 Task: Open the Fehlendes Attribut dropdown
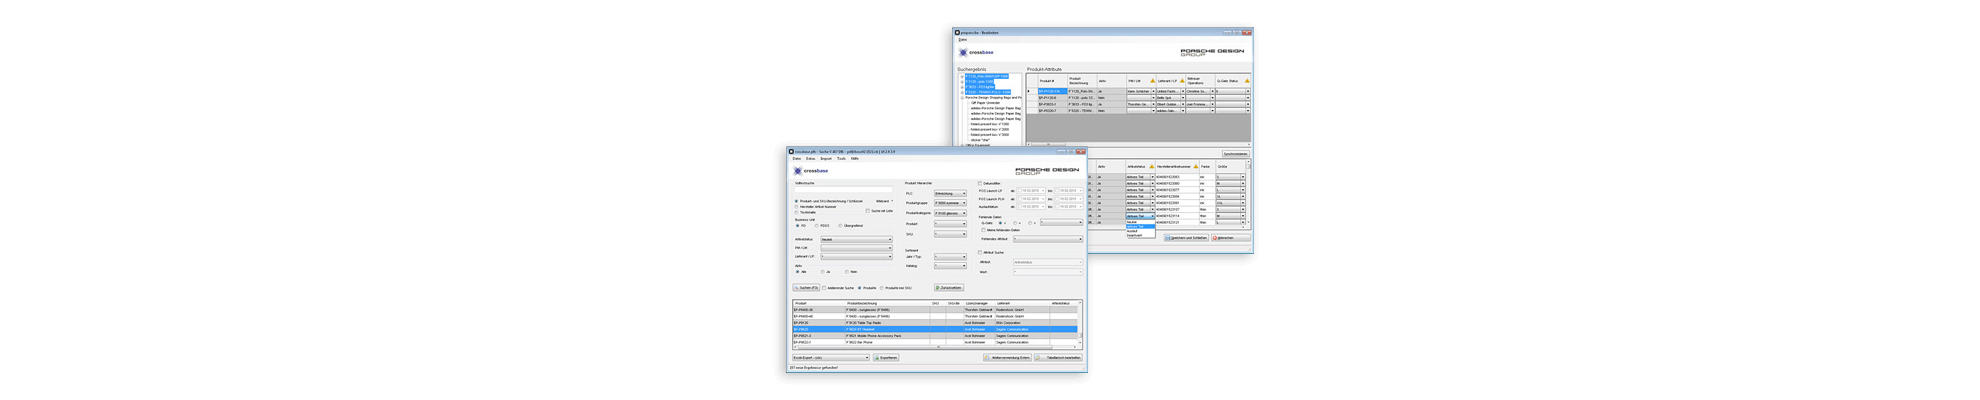click(1047, 239)
